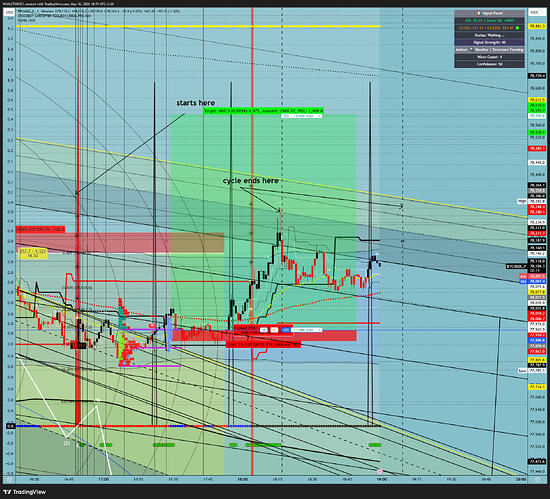Open the USDC selector at top left

coord(10,12)
